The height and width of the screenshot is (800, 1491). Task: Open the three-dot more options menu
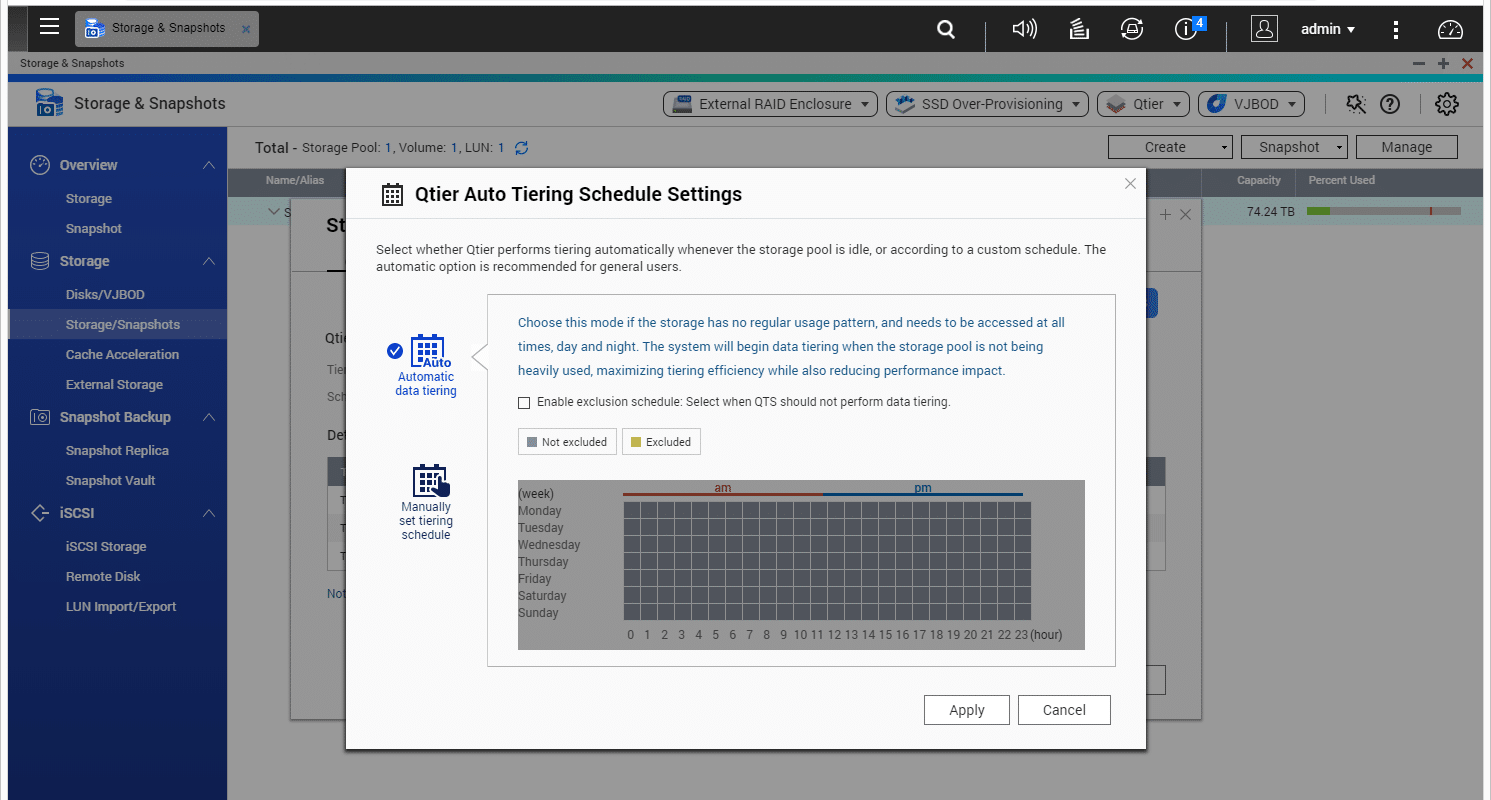point(1396,30)
